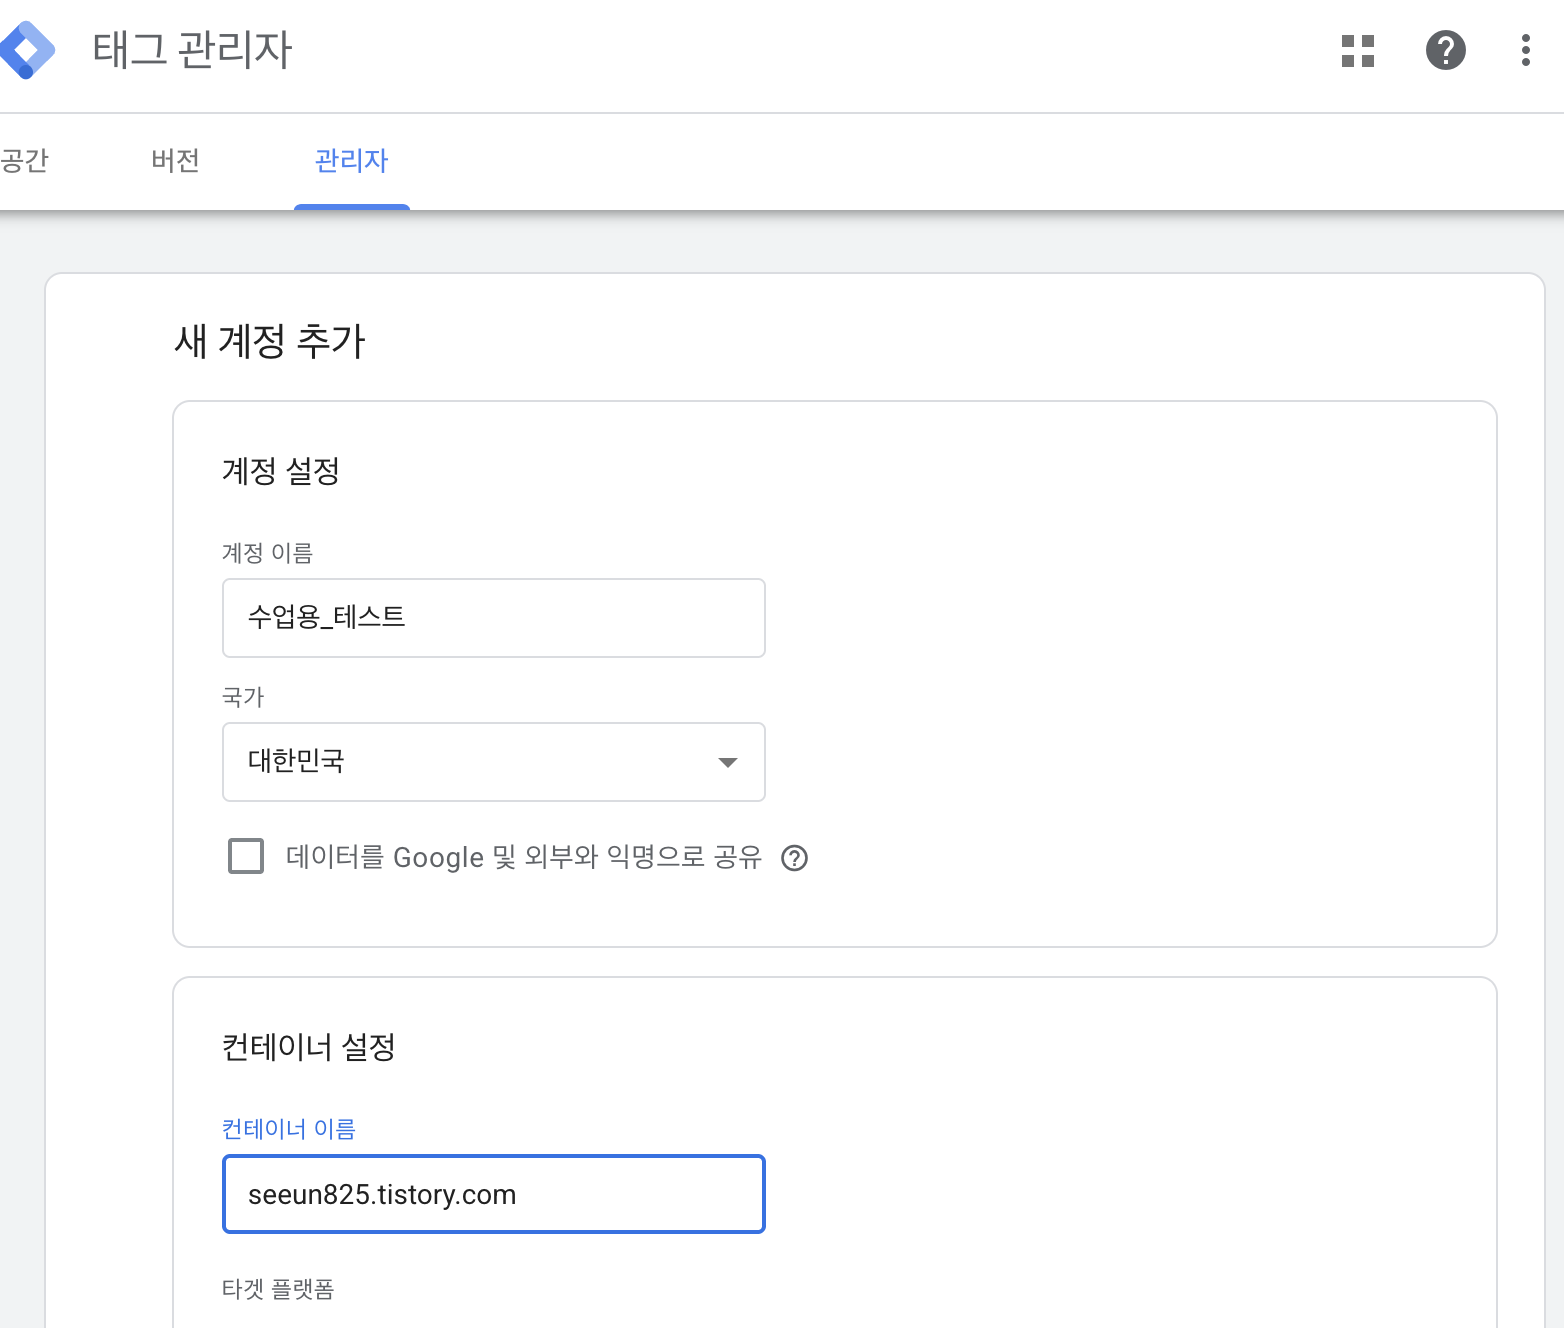1564x1328 pixels.
Task: Open the 국가 country dropdown showing 대한민국
Action: pyautogui.click(x=494, y=762)
